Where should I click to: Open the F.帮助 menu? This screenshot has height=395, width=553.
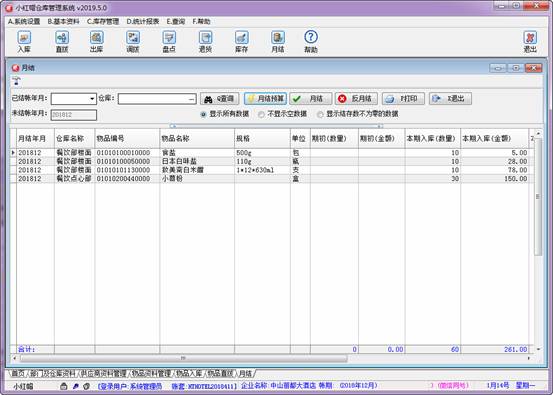pos(201,22)
